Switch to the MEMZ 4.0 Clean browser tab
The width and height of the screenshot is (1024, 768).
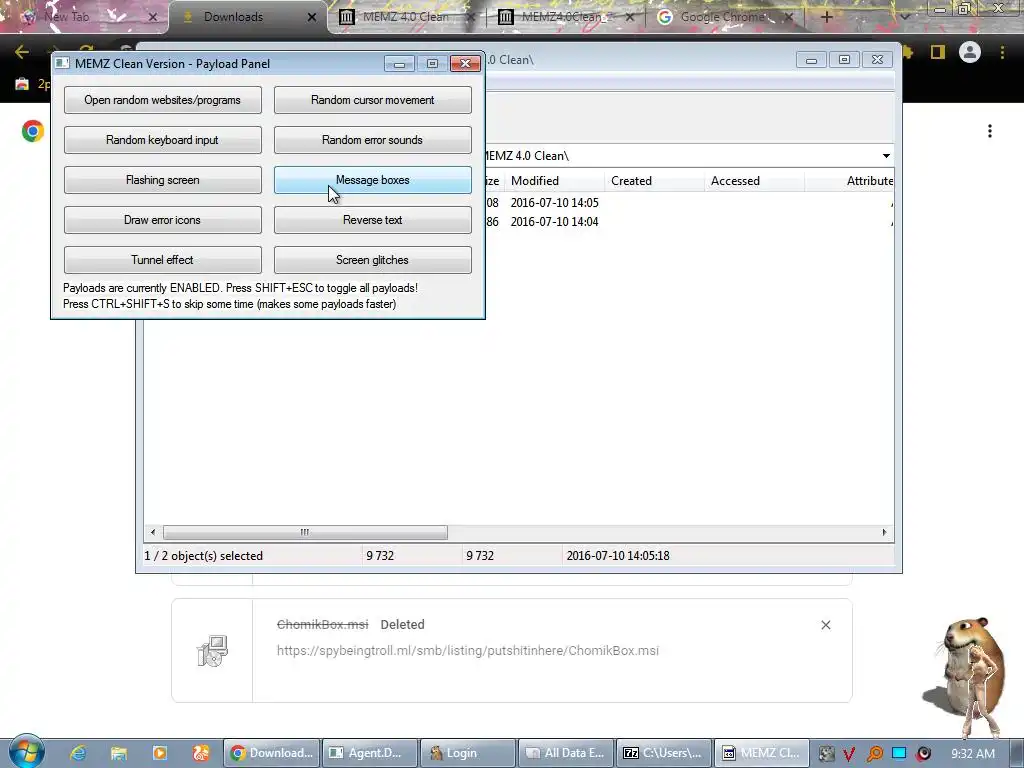tap(406, 17)
